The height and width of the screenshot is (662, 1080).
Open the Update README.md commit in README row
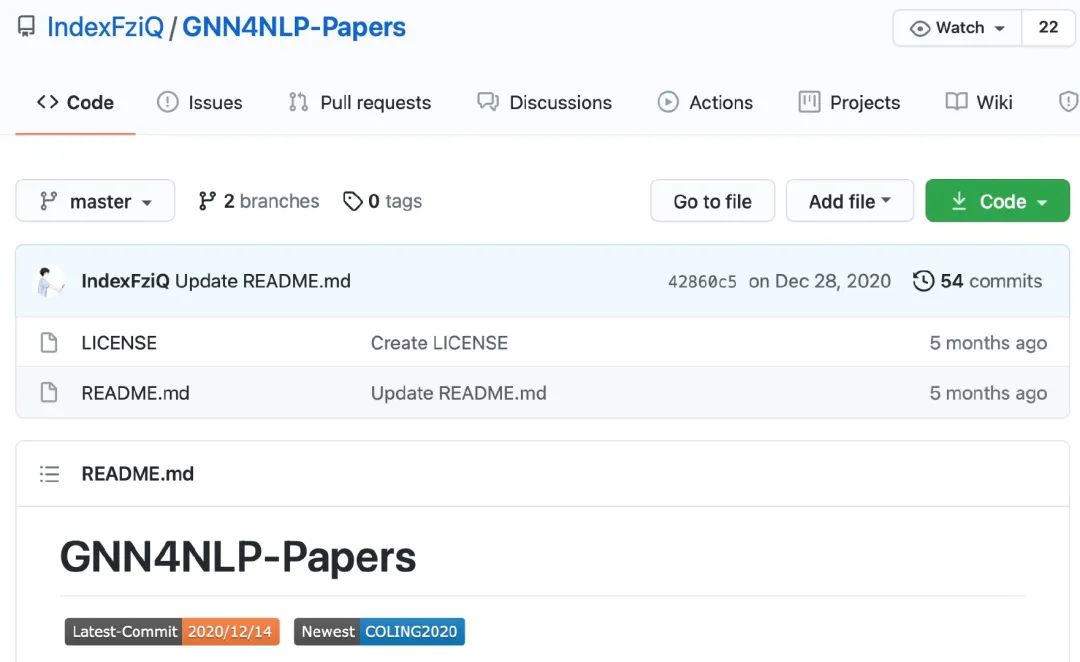pyautogui.click(x=459, y=393)
